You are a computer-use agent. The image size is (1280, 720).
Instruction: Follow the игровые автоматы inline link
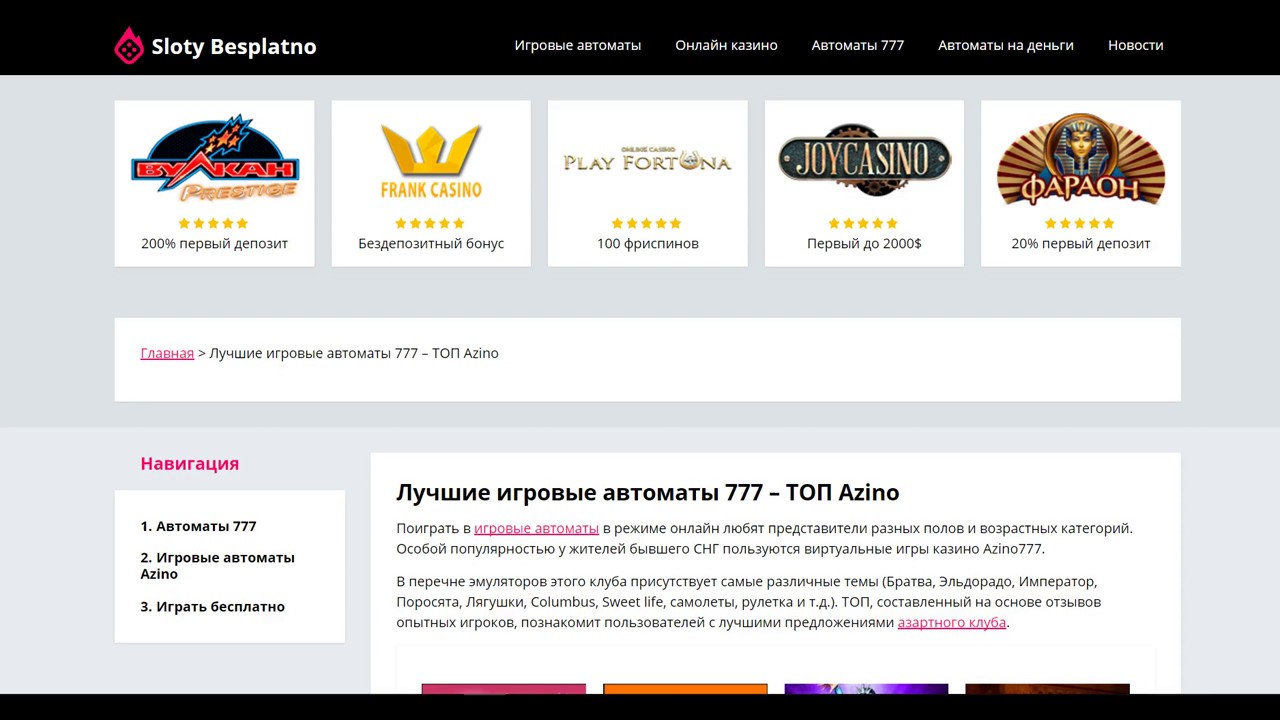(536, 529)
